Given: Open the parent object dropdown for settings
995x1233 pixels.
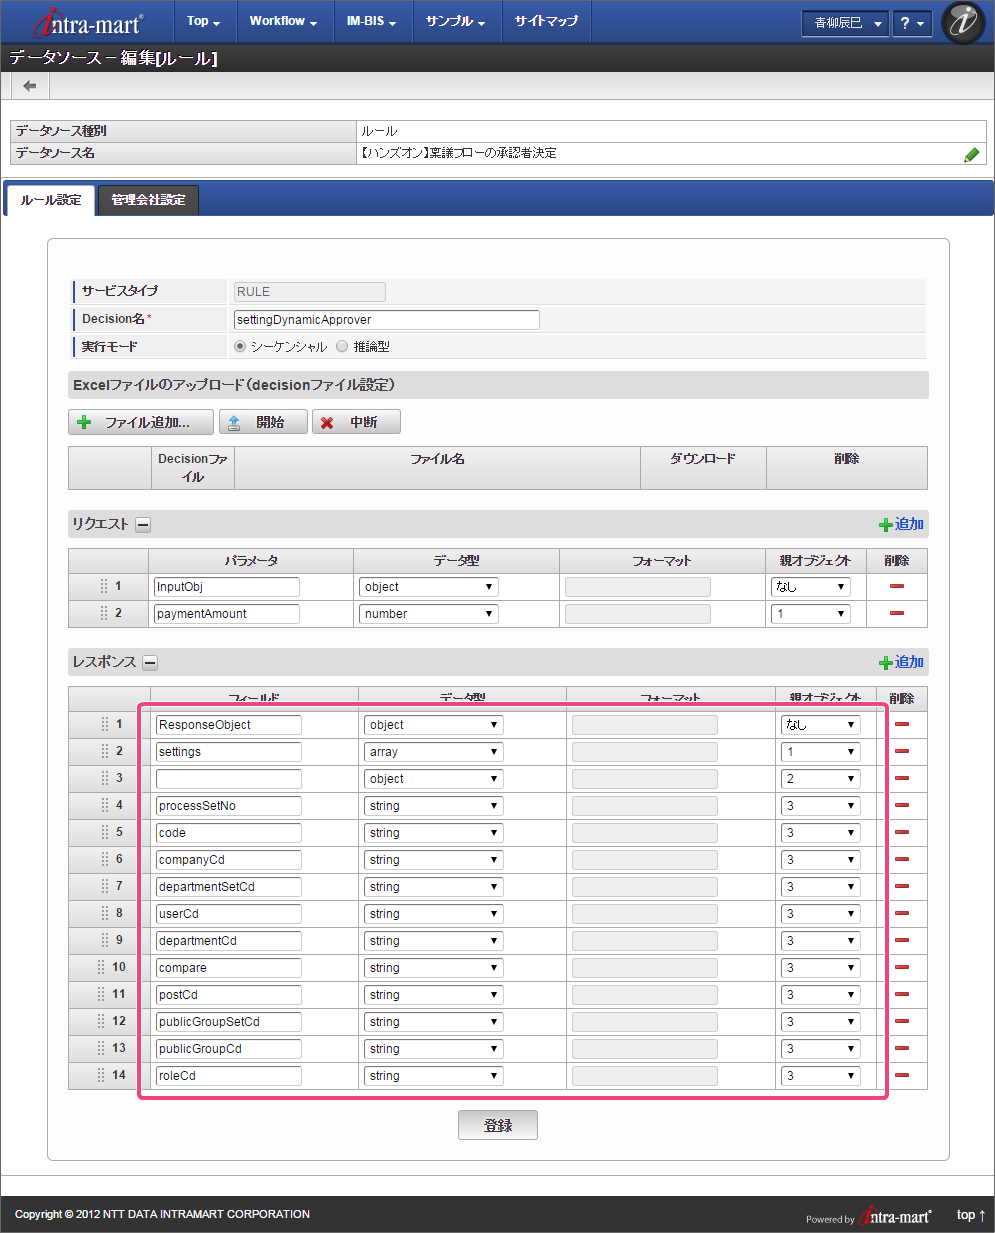Looking at the screenshot, I should [x=821, y=752].
